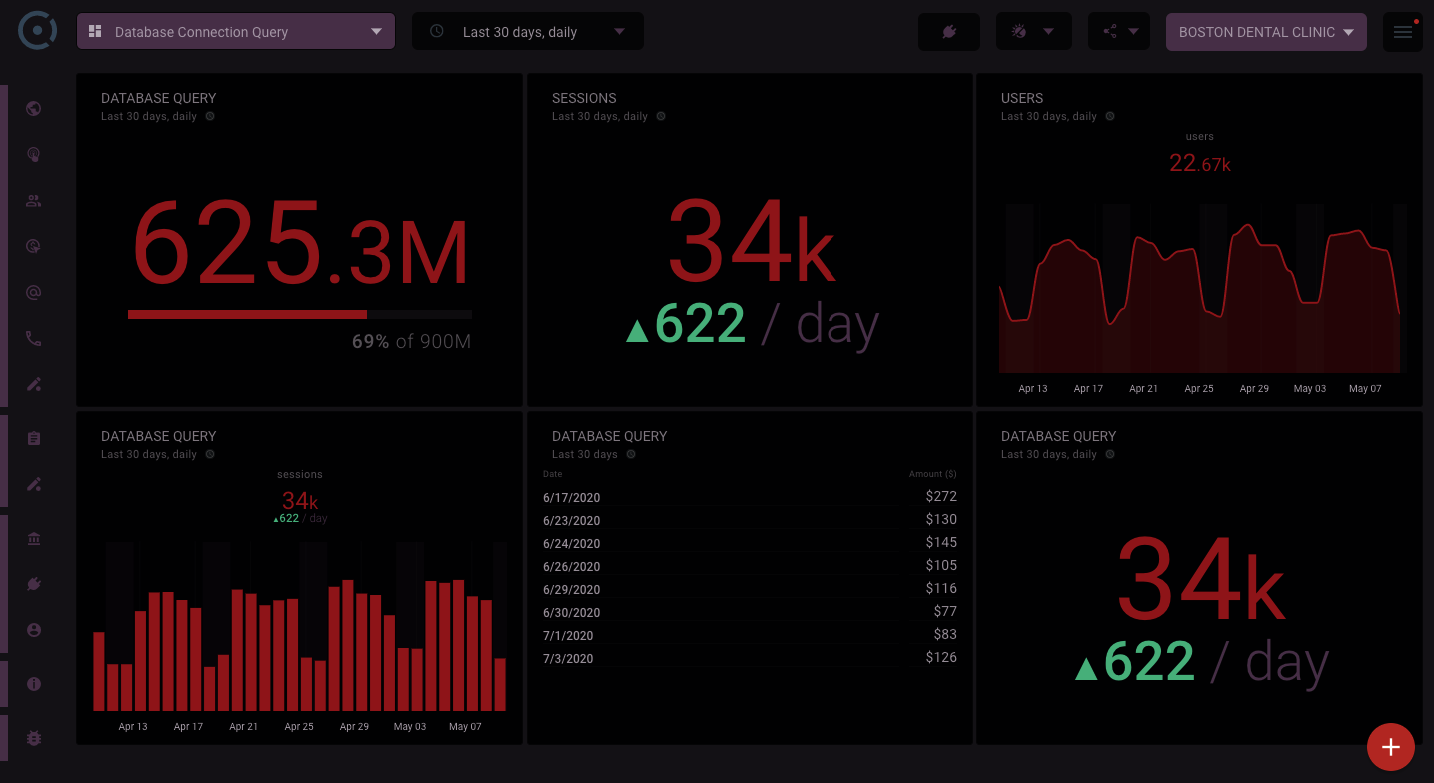Expand the Last 30 days, daily date range
Image resolution: width=1434 pixels, height=783 pixels.
528,32
